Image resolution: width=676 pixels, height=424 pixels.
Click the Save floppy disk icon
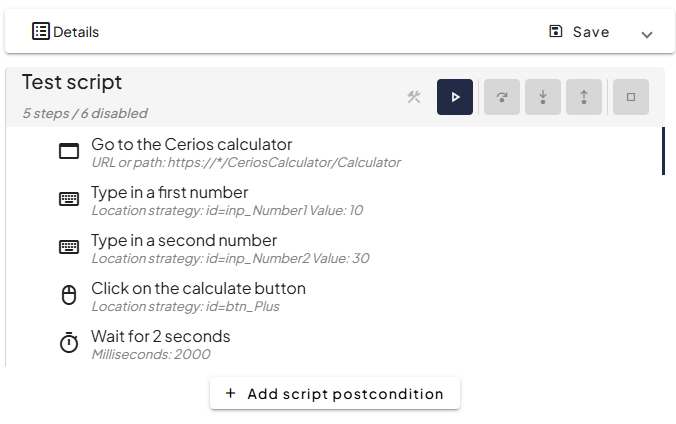(556, 31)
